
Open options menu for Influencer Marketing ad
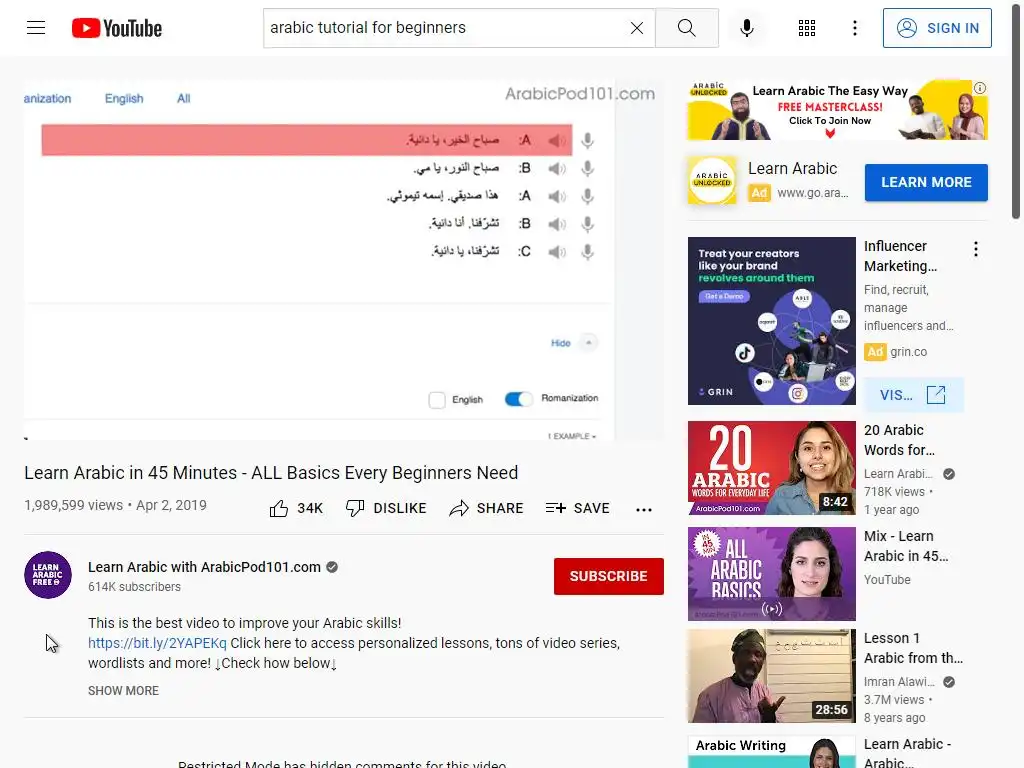click(x=976, y=249)
